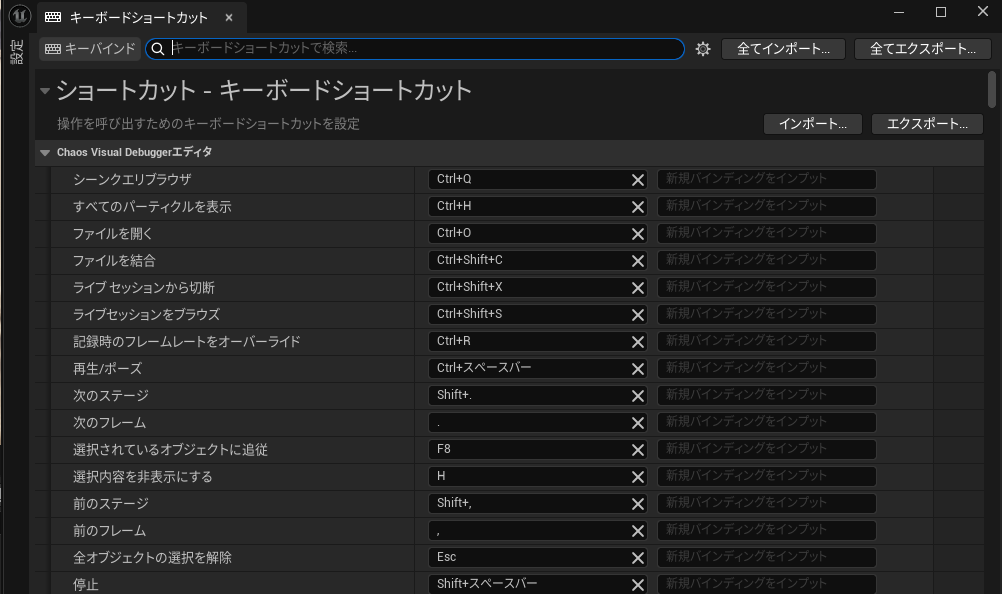Select the 次のステージ row label
This screenshot has width=1002, height=594.
coord(111,396)
